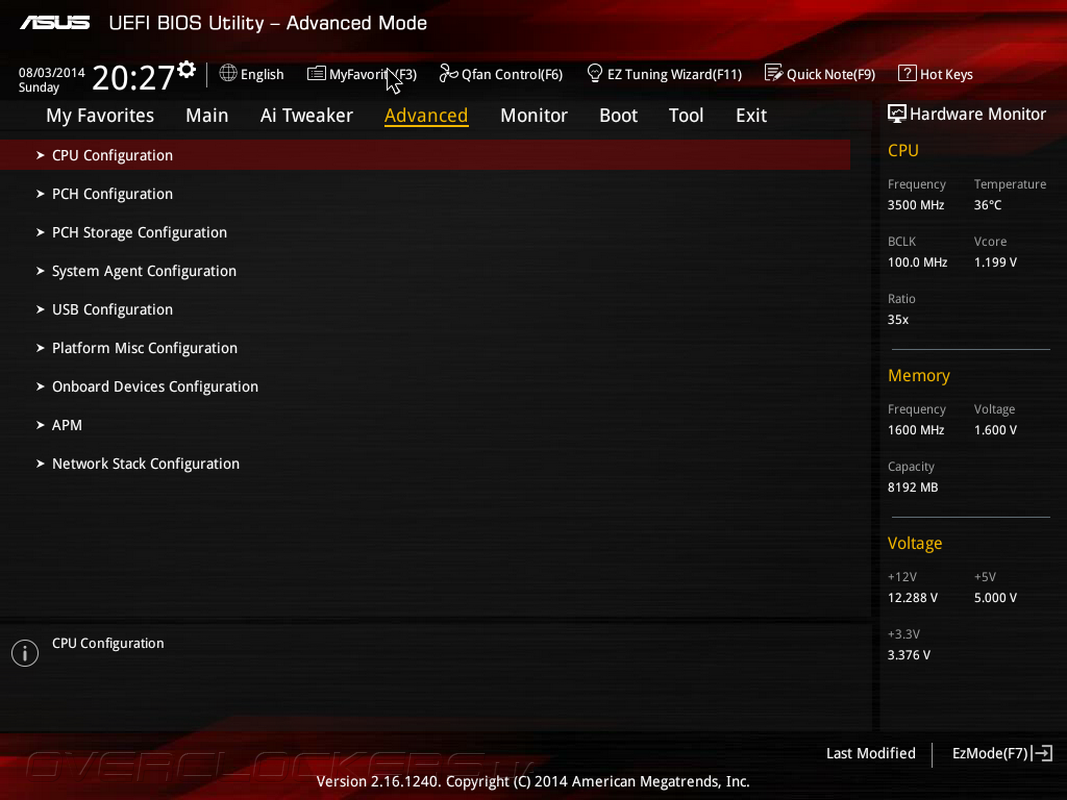Screen dimensions: 1067x800
Task: Switch to EzMode(F7)
Action: (x=989, y=753)
